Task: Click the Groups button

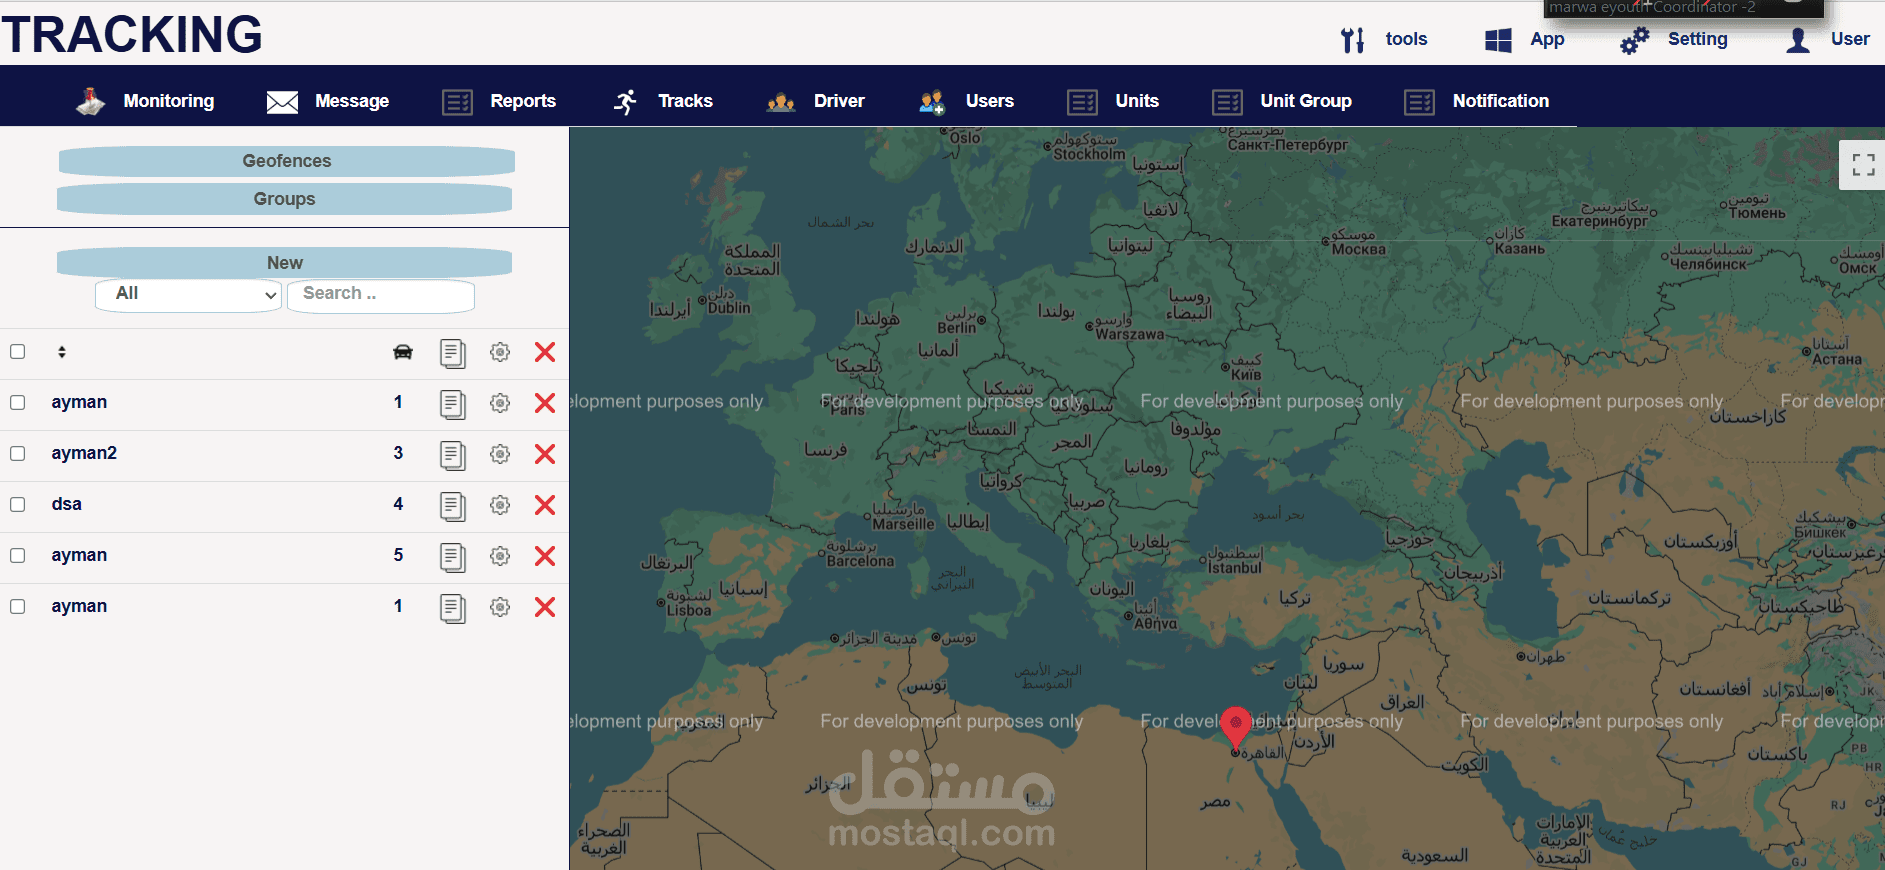Action: [x=284, y=199]
